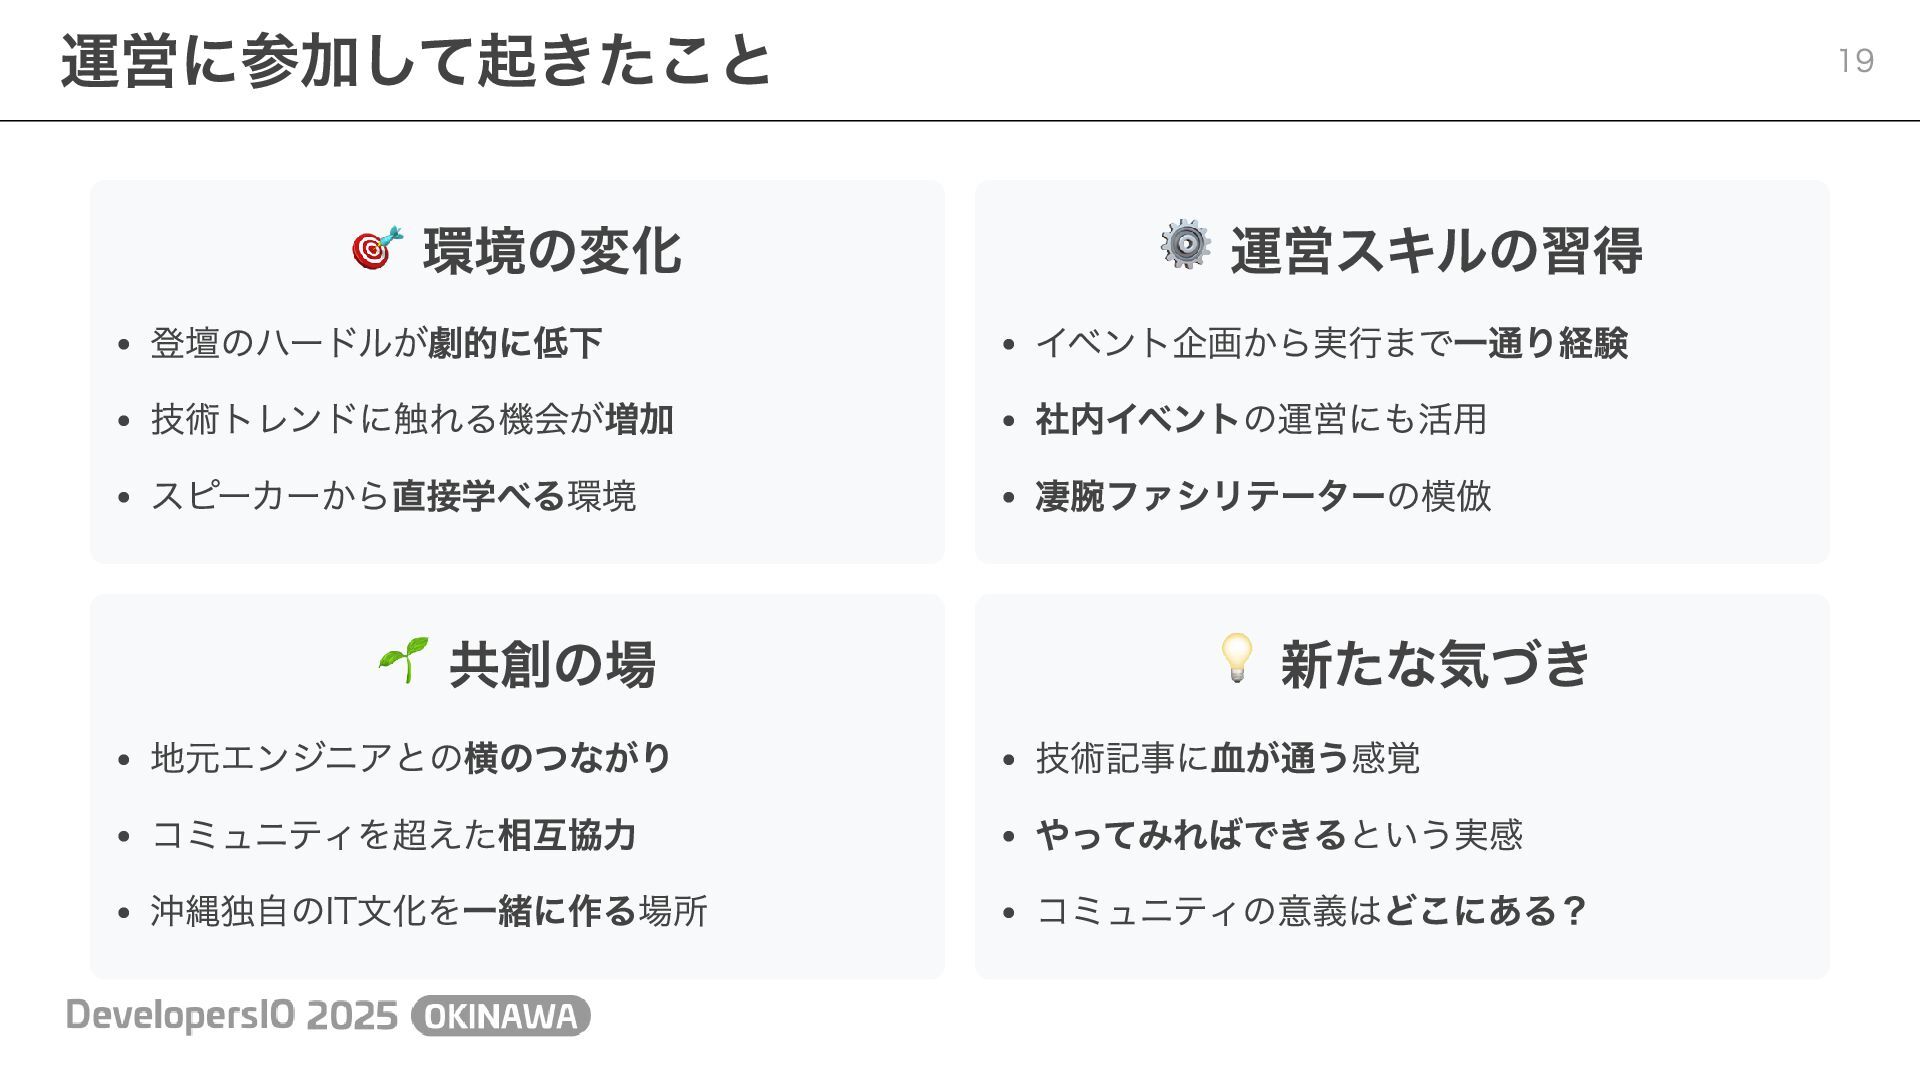Image resolution: width=1920 pixels, height=1080 pixels.
Task: Click the 新たな気づき heading
Action: (1436, 664)
